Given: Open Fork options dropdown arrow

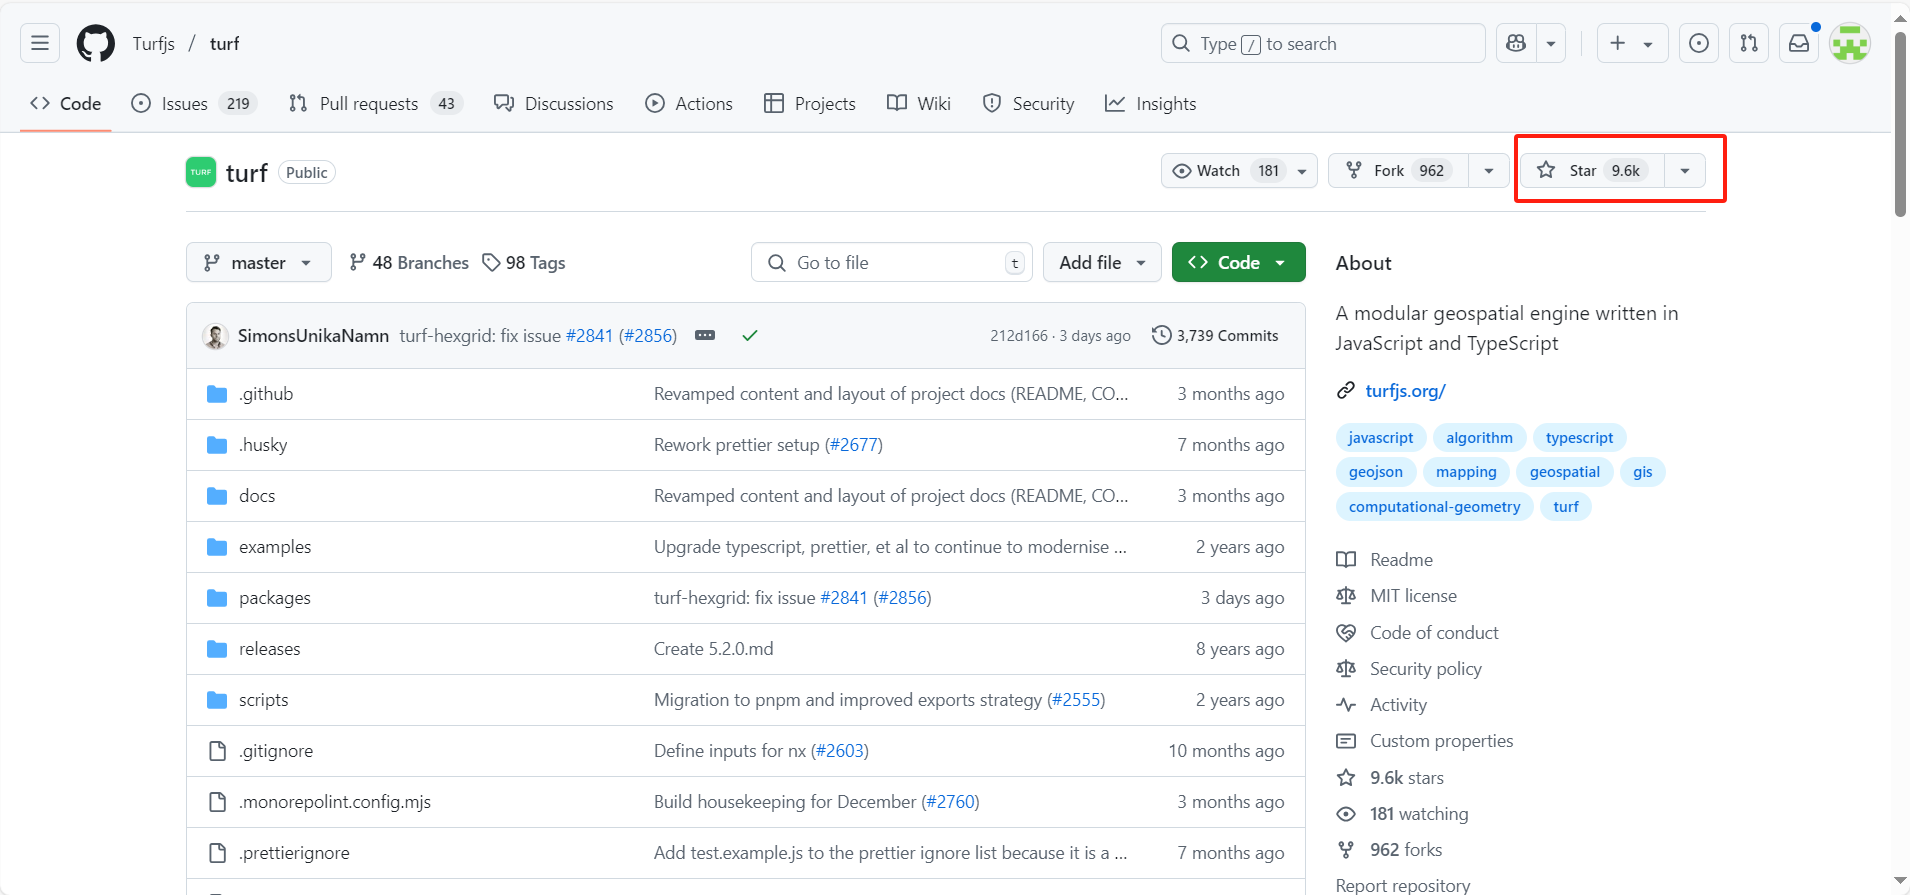Looking at the screenshot, I should (x=1489, y=171).
